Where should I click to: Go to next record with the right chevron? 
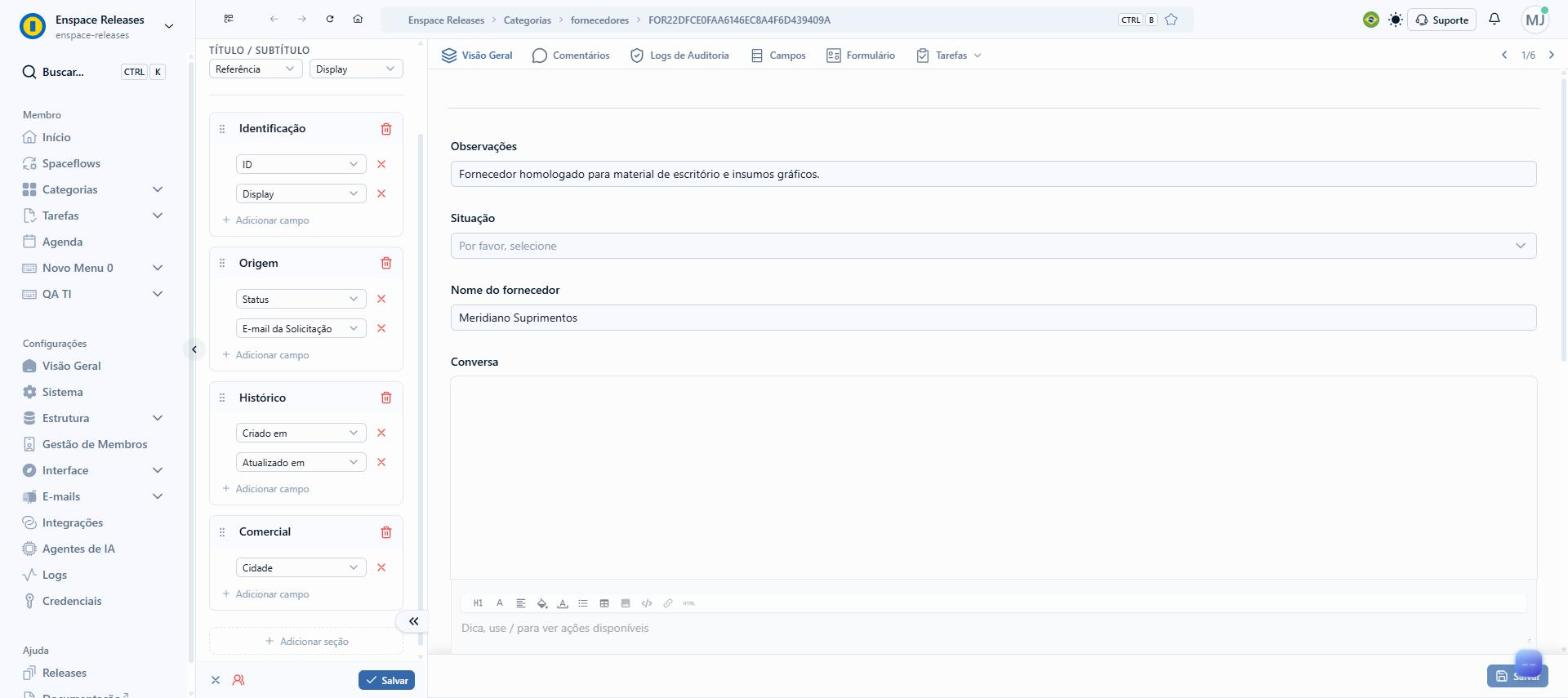[1551, 55]
